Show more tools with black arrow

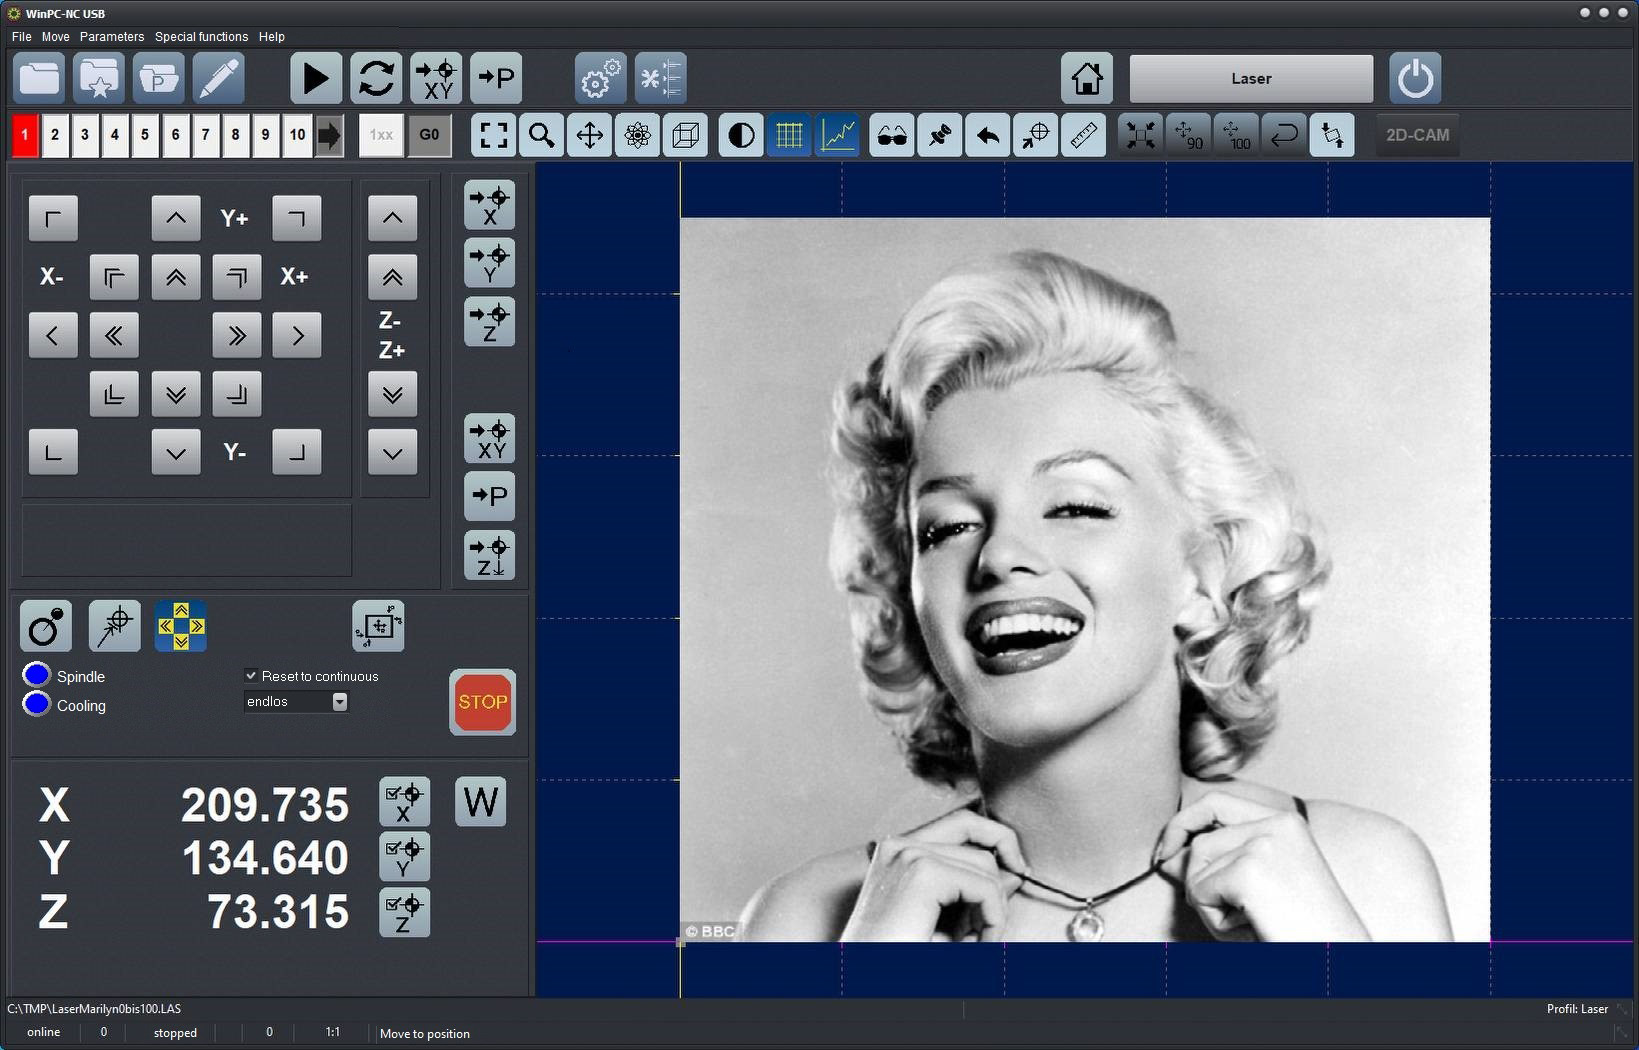tap(329, 135)
